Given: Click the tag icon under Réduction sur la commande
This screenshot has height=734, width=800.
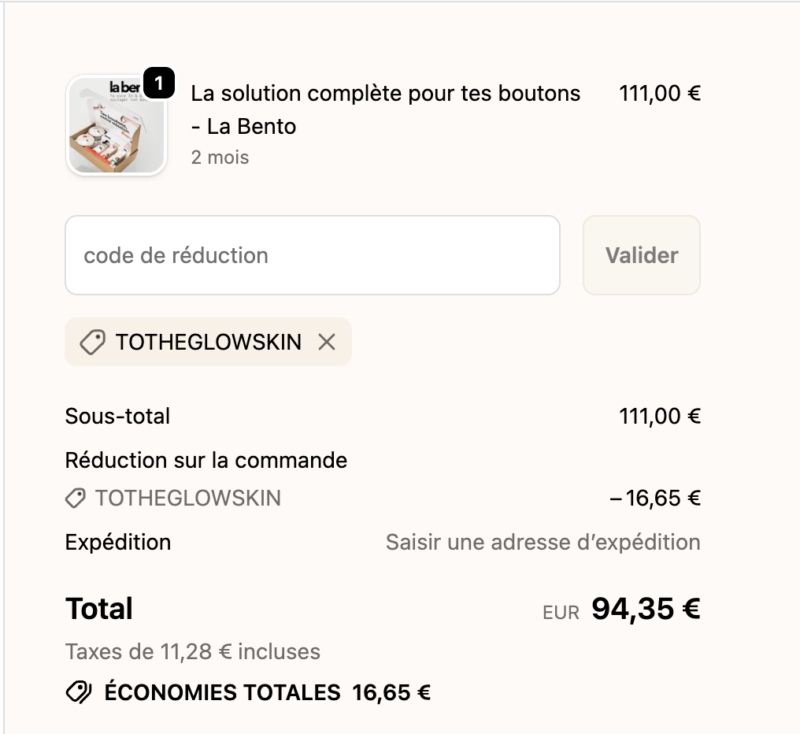Looking at the screenshot, I should [75, 497].
